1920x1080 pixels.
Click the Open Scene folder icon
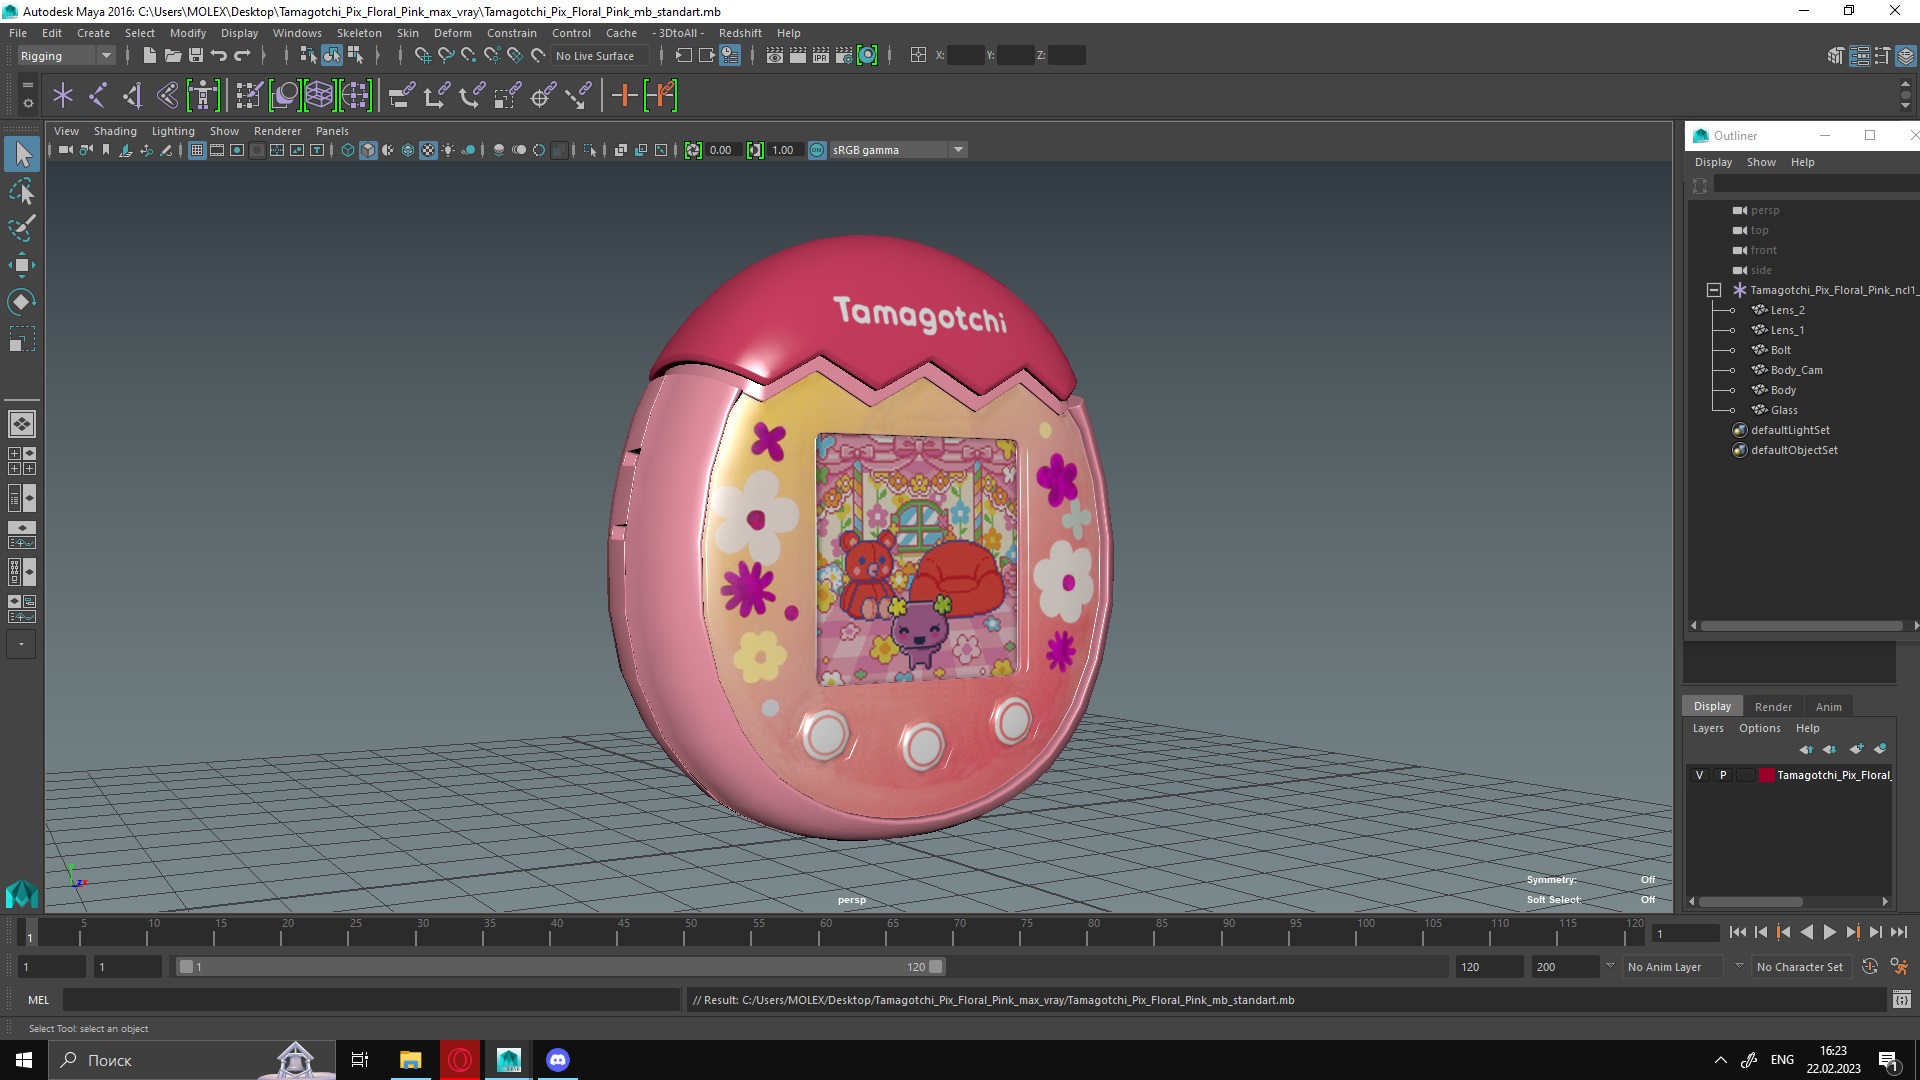(x=173, y=56)
